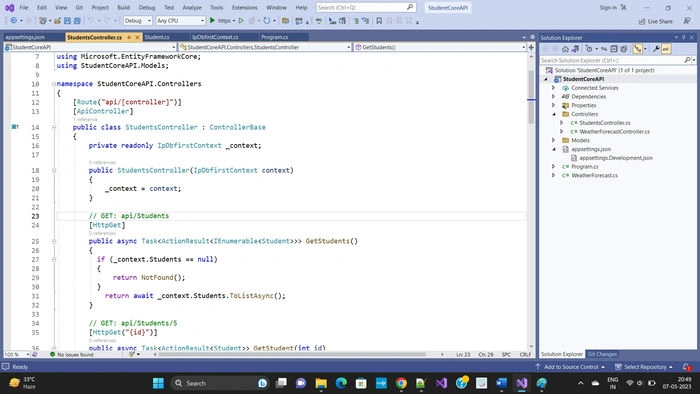Click the Windows Start button

[x=158, y=383]
